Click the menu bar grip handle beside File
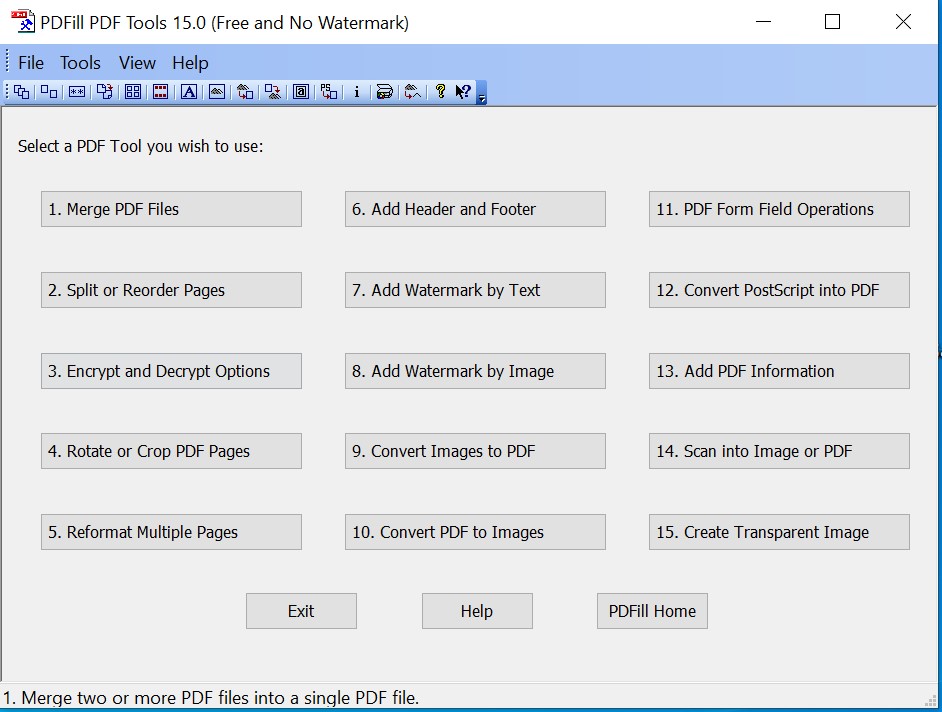The height and width of the screenshot is (712, 942). tap(7, 61)
